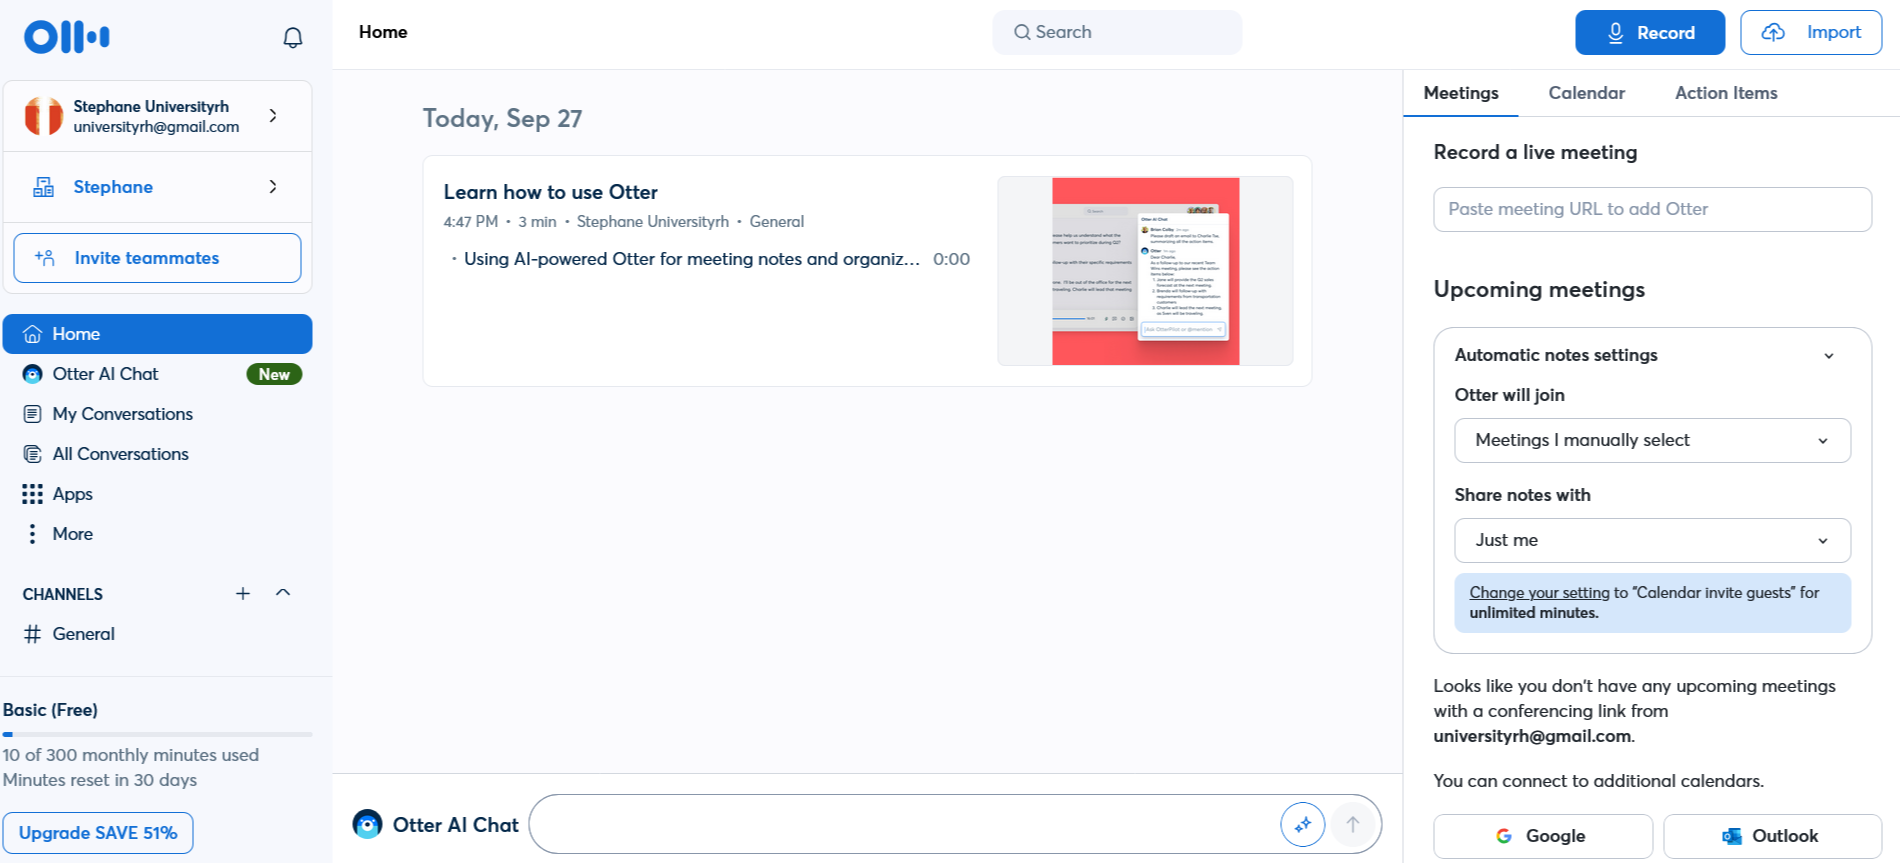
Task: Open the 'Meetings I manually select' dropdown
Action: click(1652, 440)
